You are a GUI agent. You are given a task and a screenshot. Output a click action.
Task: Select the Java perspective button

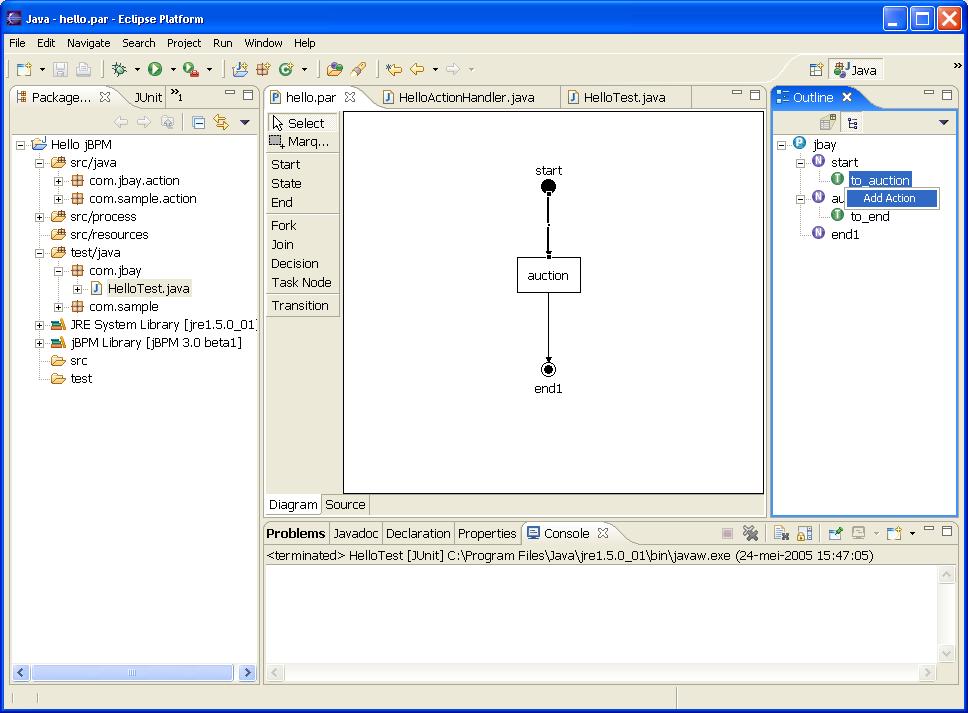pyautogui.click(x=855, y=70)
